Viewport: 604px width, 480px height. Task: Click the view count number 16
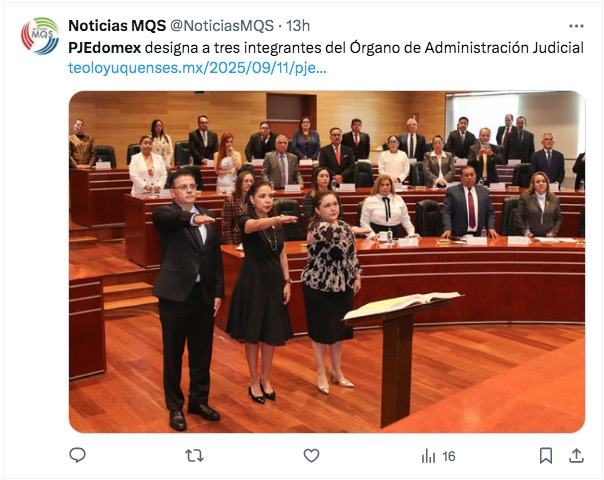pyautogui.click(x=449, y=457)
